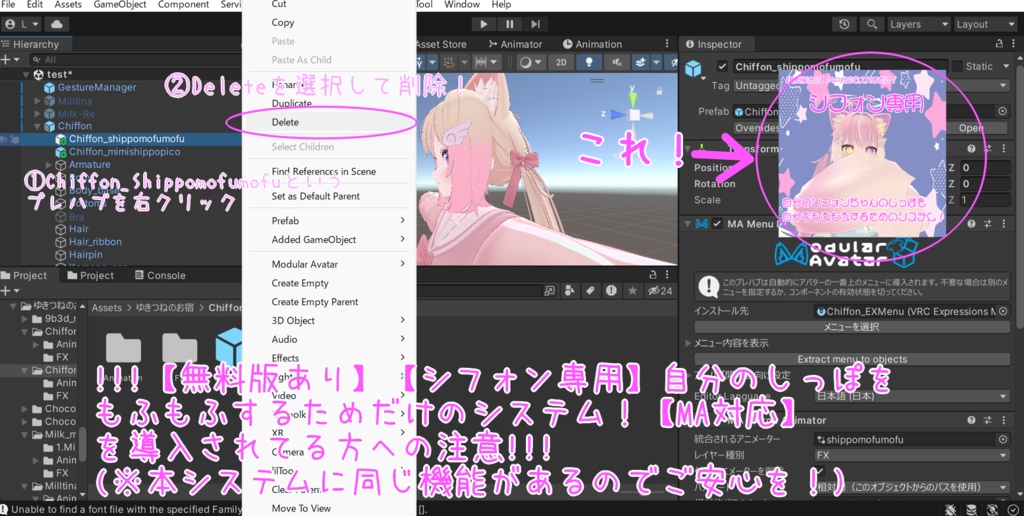Open Transform component three-dot menu

pyautogui.click(x=1005, y=149)
